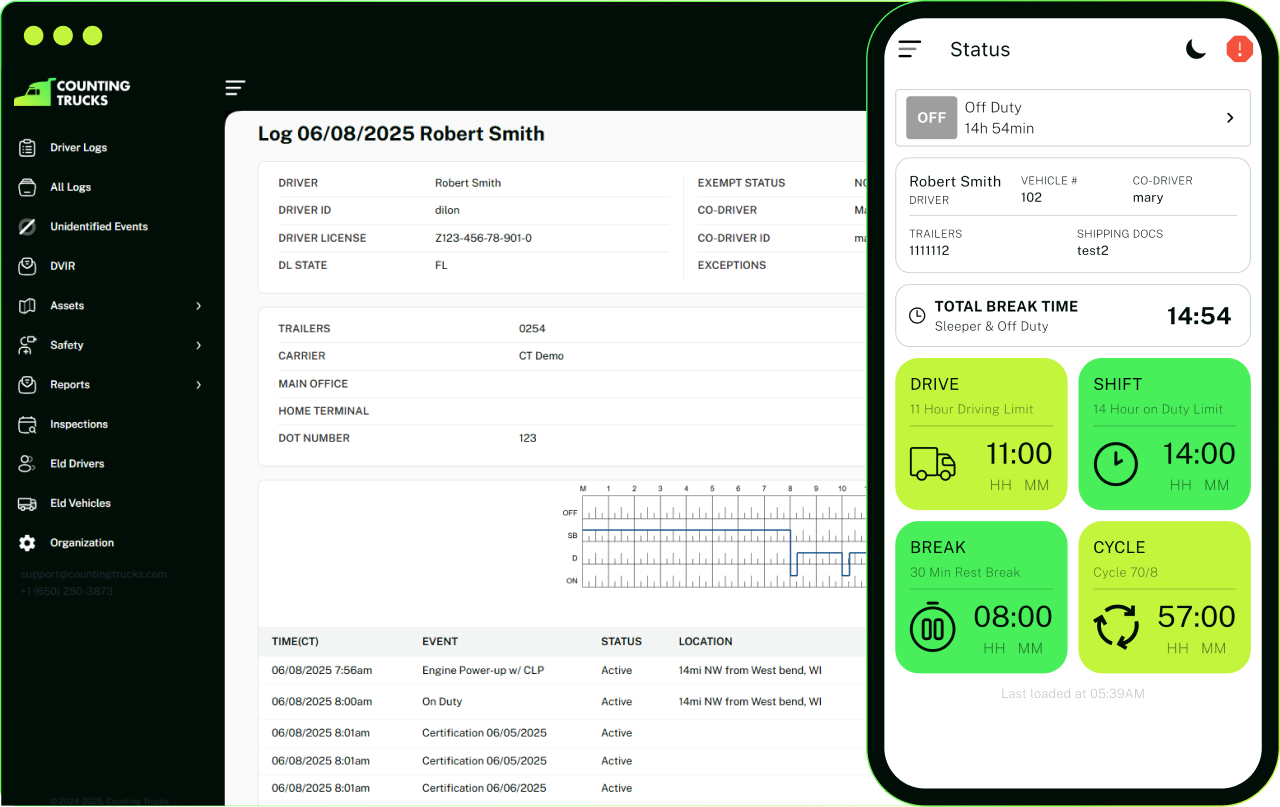Click the support@countingtrucks.com email link
The image size is (1280, 807).
coord(94,575)
